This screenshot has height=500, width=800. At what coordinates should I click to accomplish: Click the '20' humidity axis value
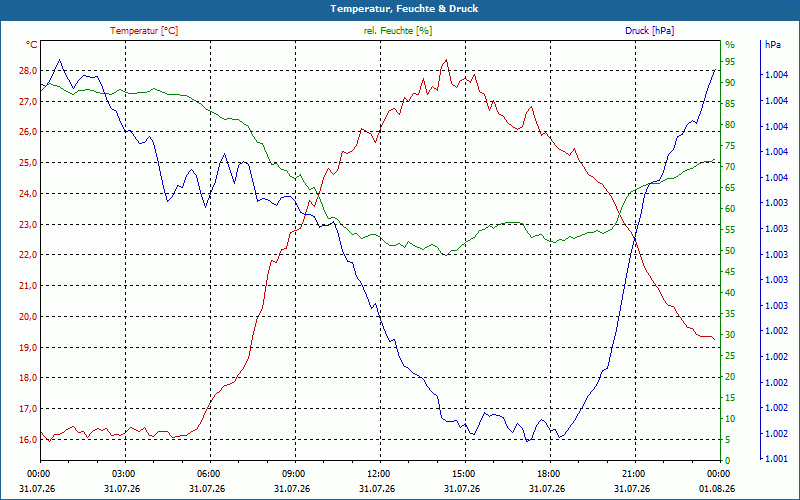(x=730, y=377)
